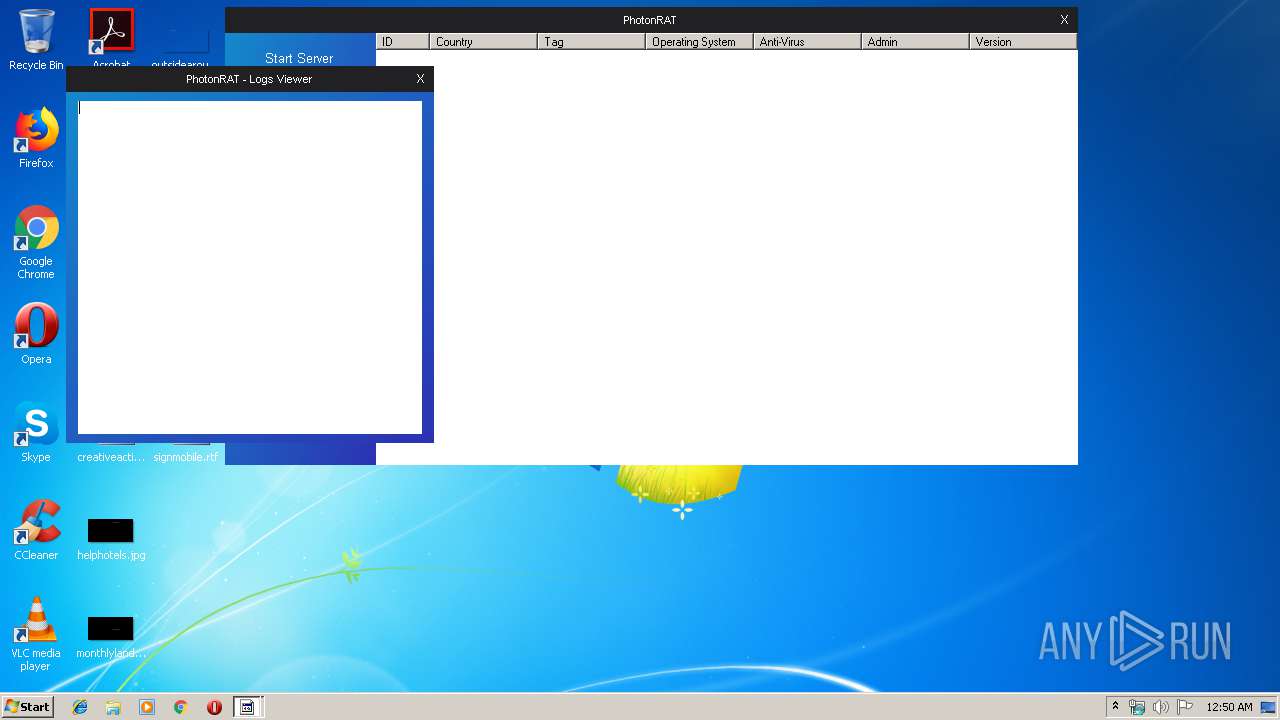Click the PhotonRAT Logs Viewer title bar

pyautogui.click(x=249, y=79)
